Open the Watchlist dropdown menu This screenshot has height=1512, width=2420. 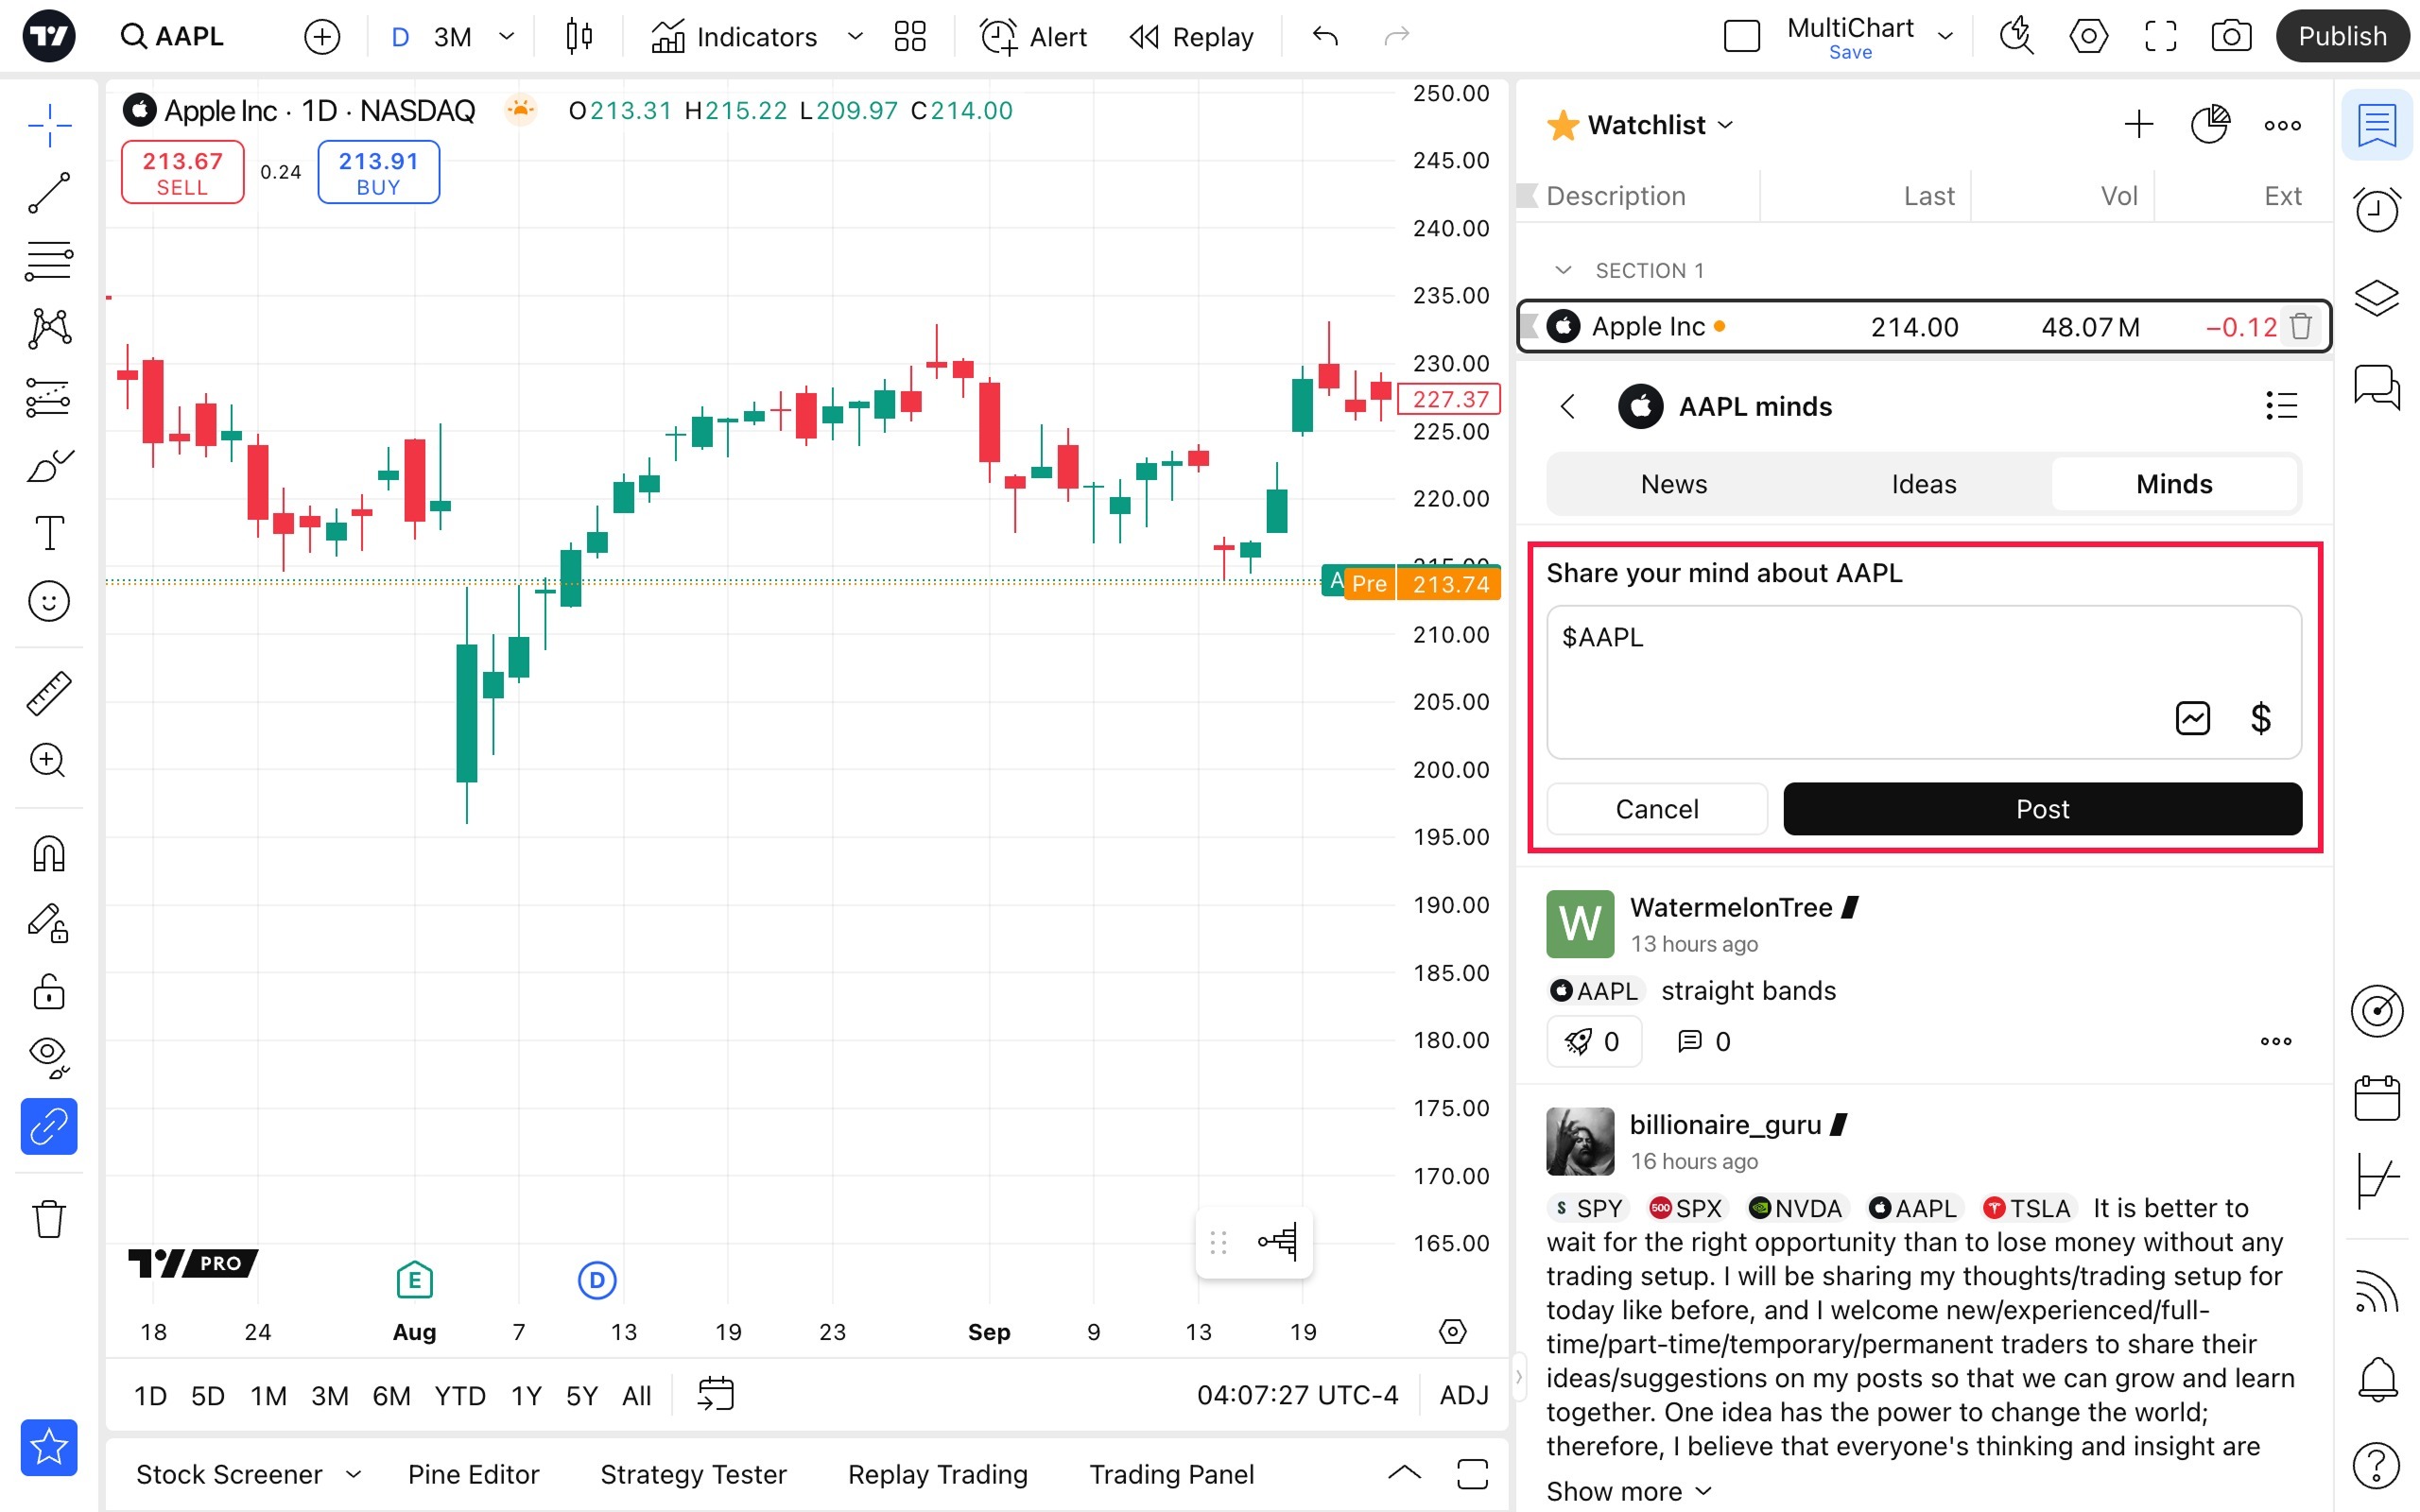click(x=1660, y=125)
